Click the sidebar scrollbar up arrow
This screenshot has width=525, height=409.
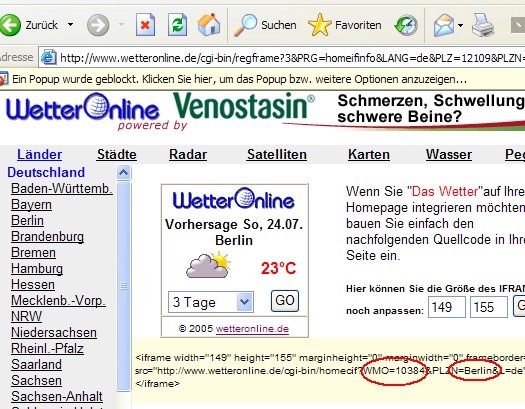tap(124, 173)
